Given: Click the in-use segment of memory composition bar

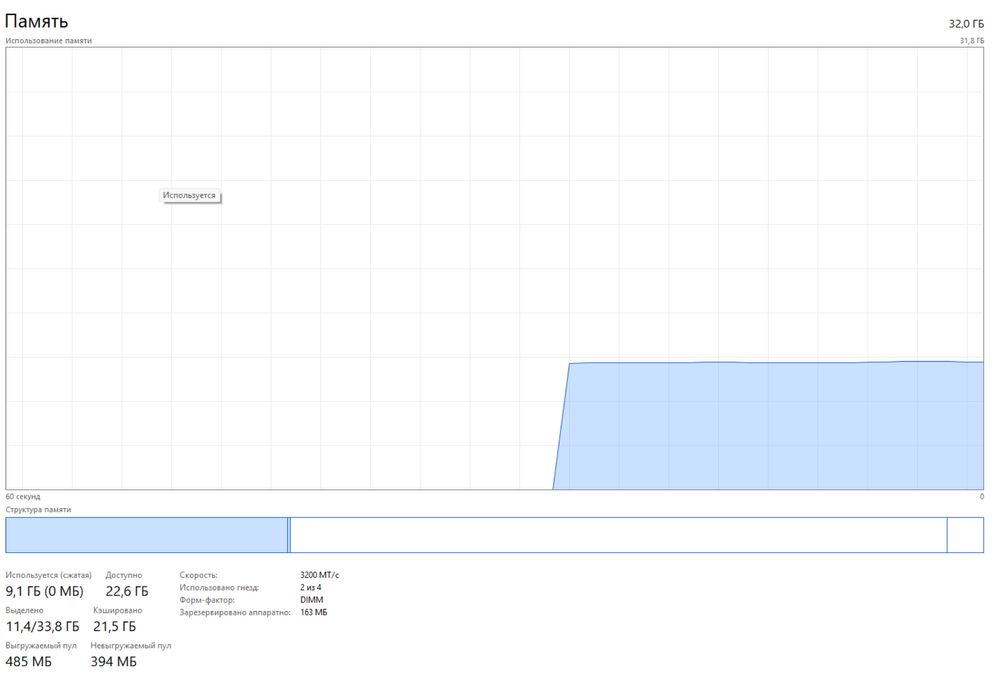Looking at the screenshot, I should click(x=147, y=535).
